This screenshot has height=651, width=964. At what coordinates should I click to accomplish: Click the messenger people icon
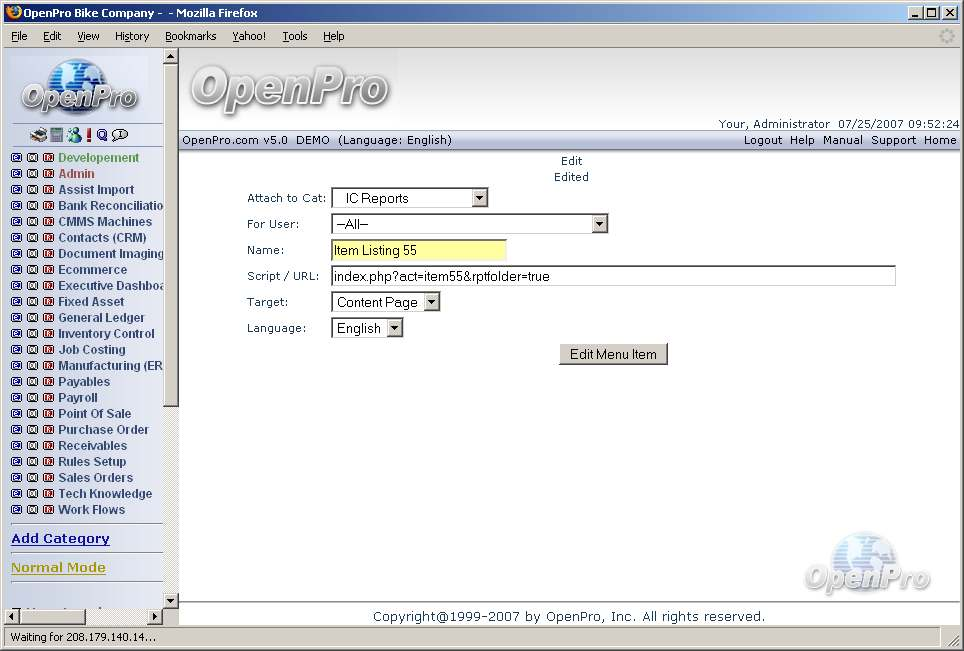74,135
